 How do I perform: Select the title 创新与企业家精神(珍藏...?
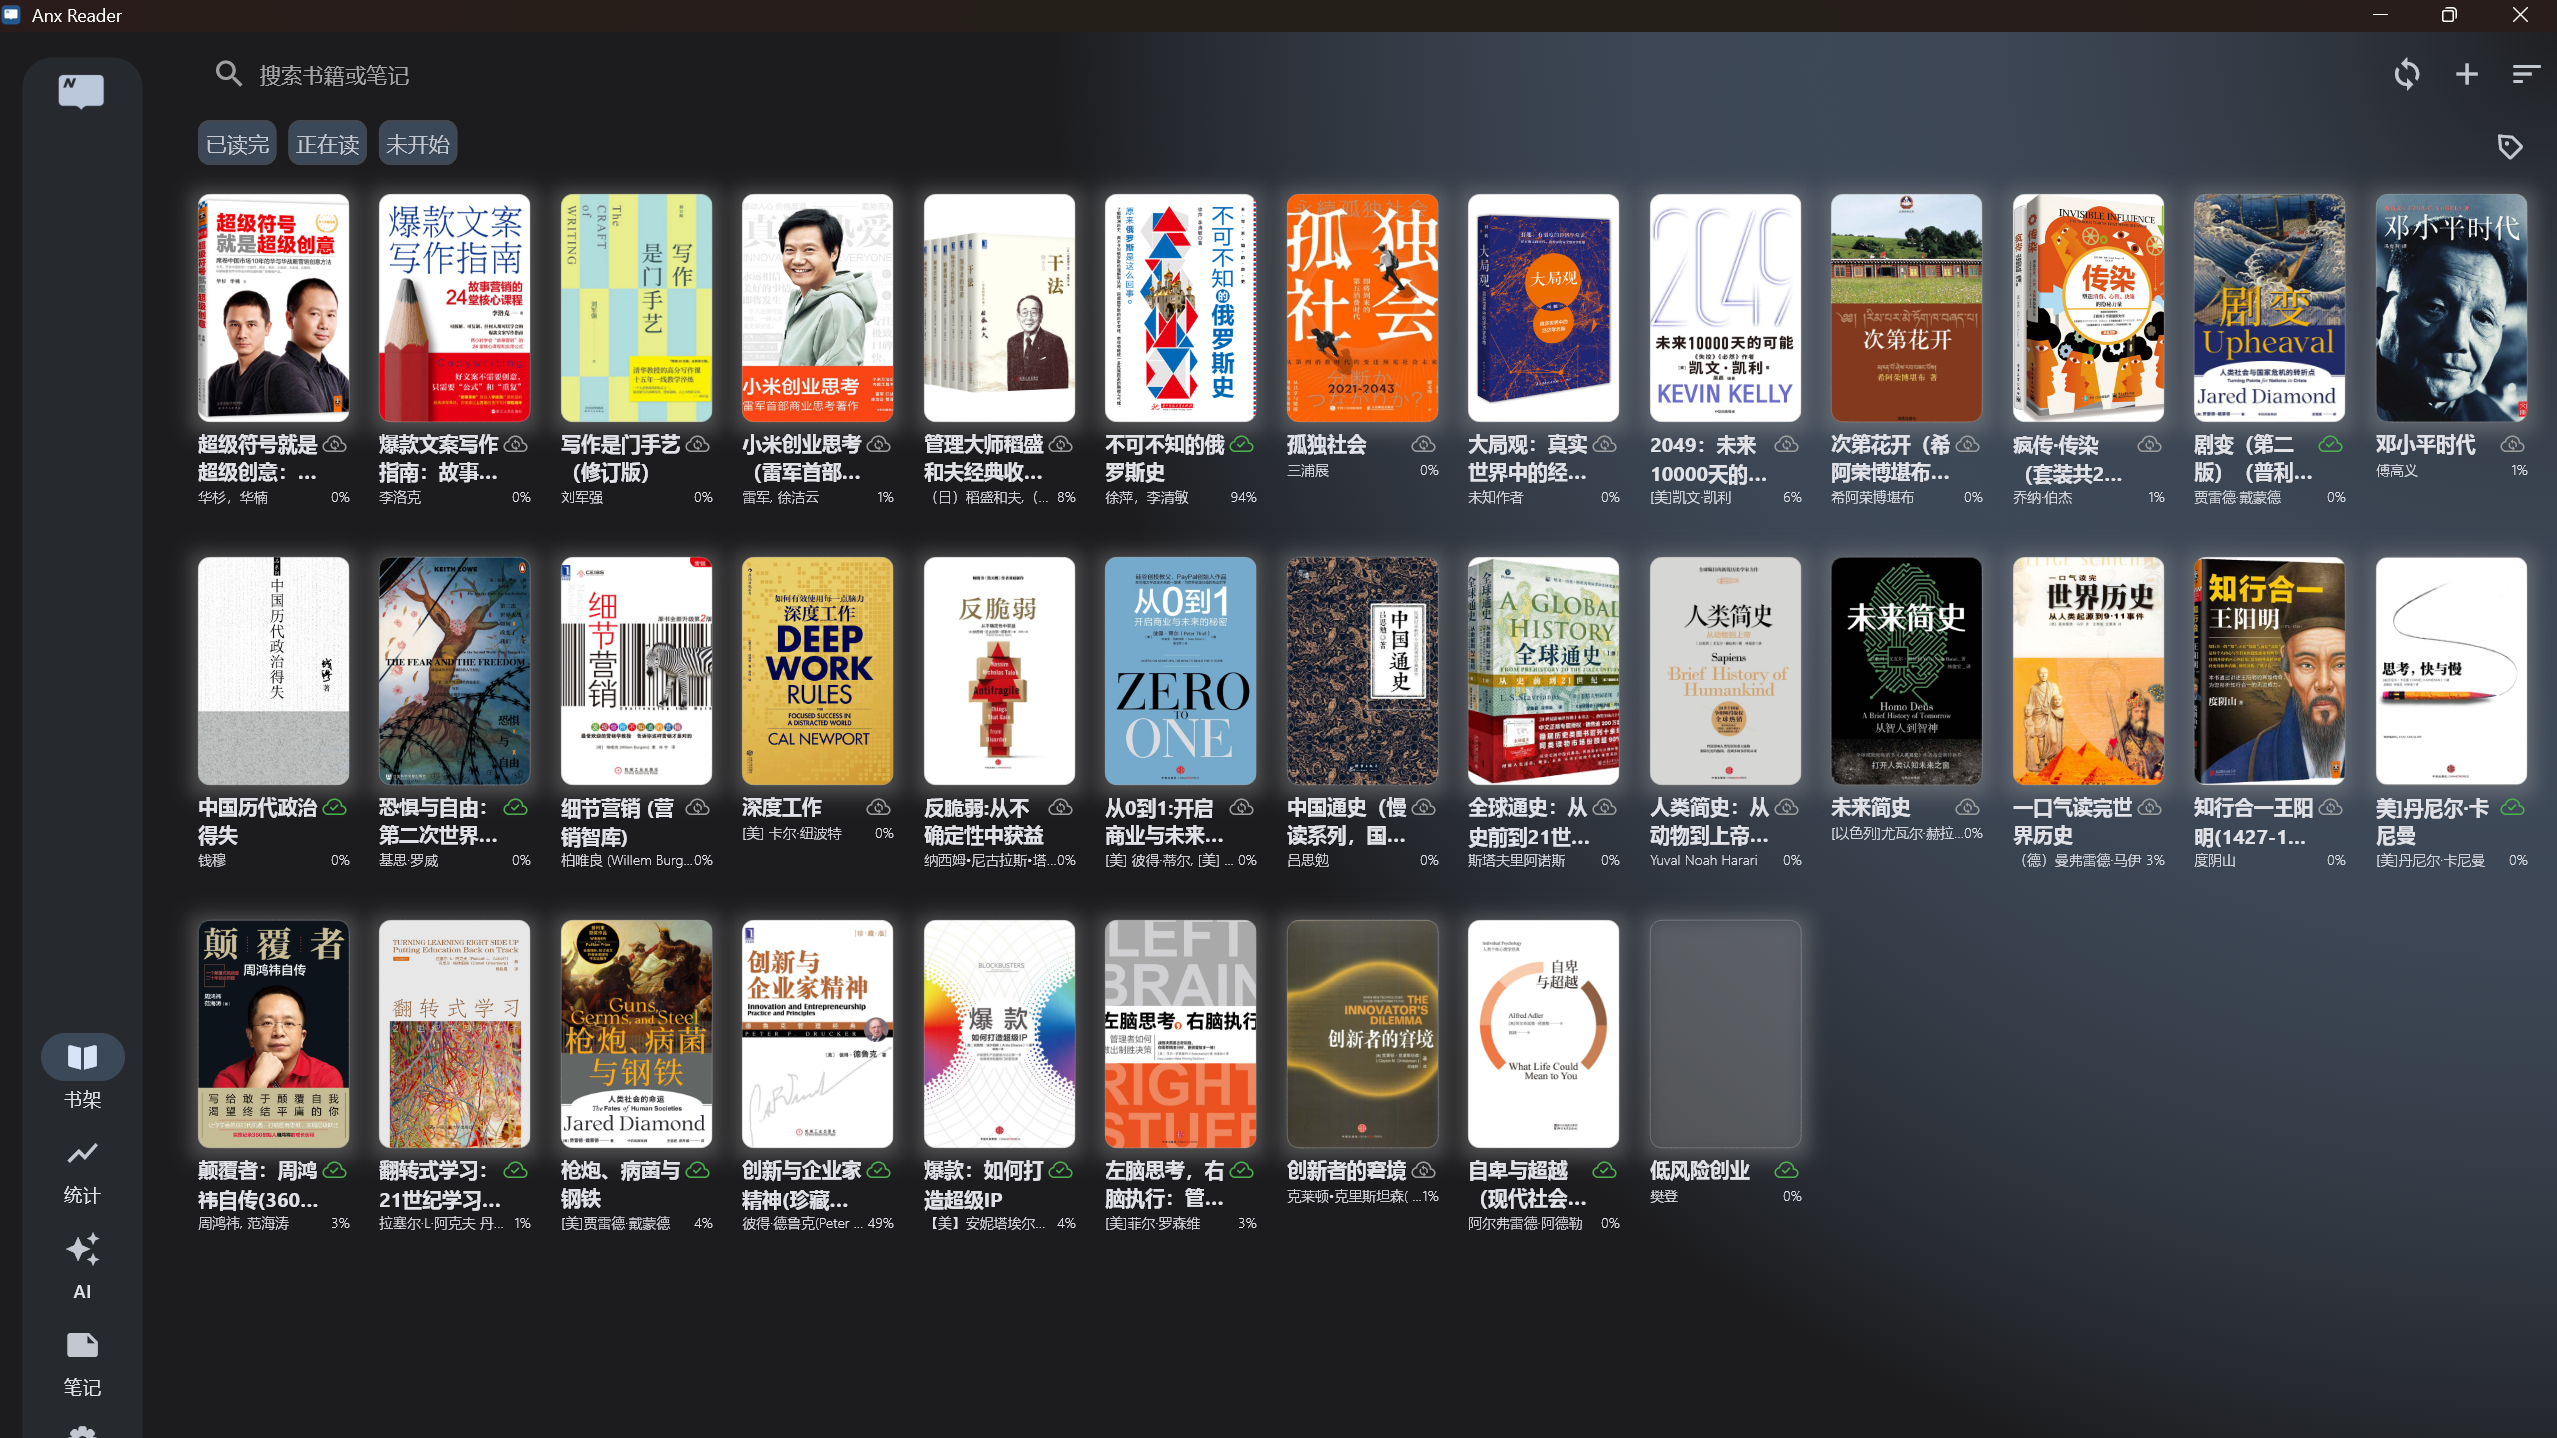tap(802, 1185)
